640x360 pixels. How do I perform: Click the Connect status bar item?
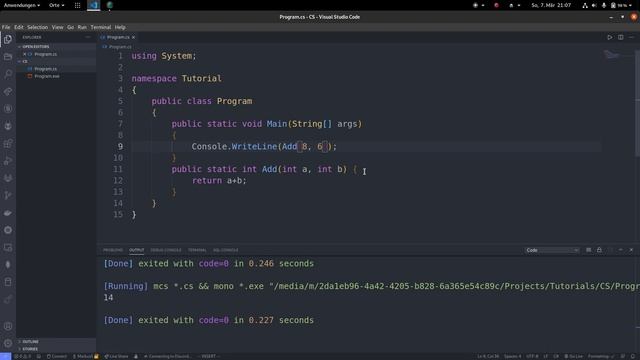click(x=57, y=356)
